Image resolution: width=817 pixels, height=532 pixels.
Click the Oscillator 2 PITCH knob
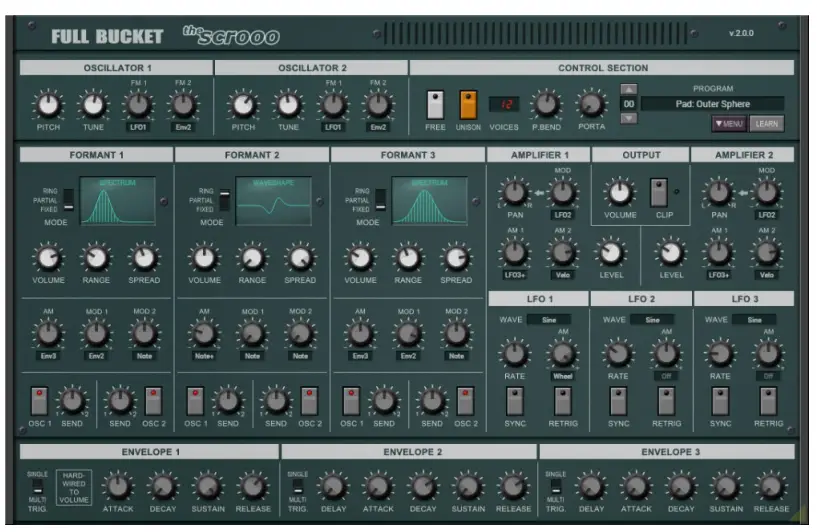pos(243,105)
